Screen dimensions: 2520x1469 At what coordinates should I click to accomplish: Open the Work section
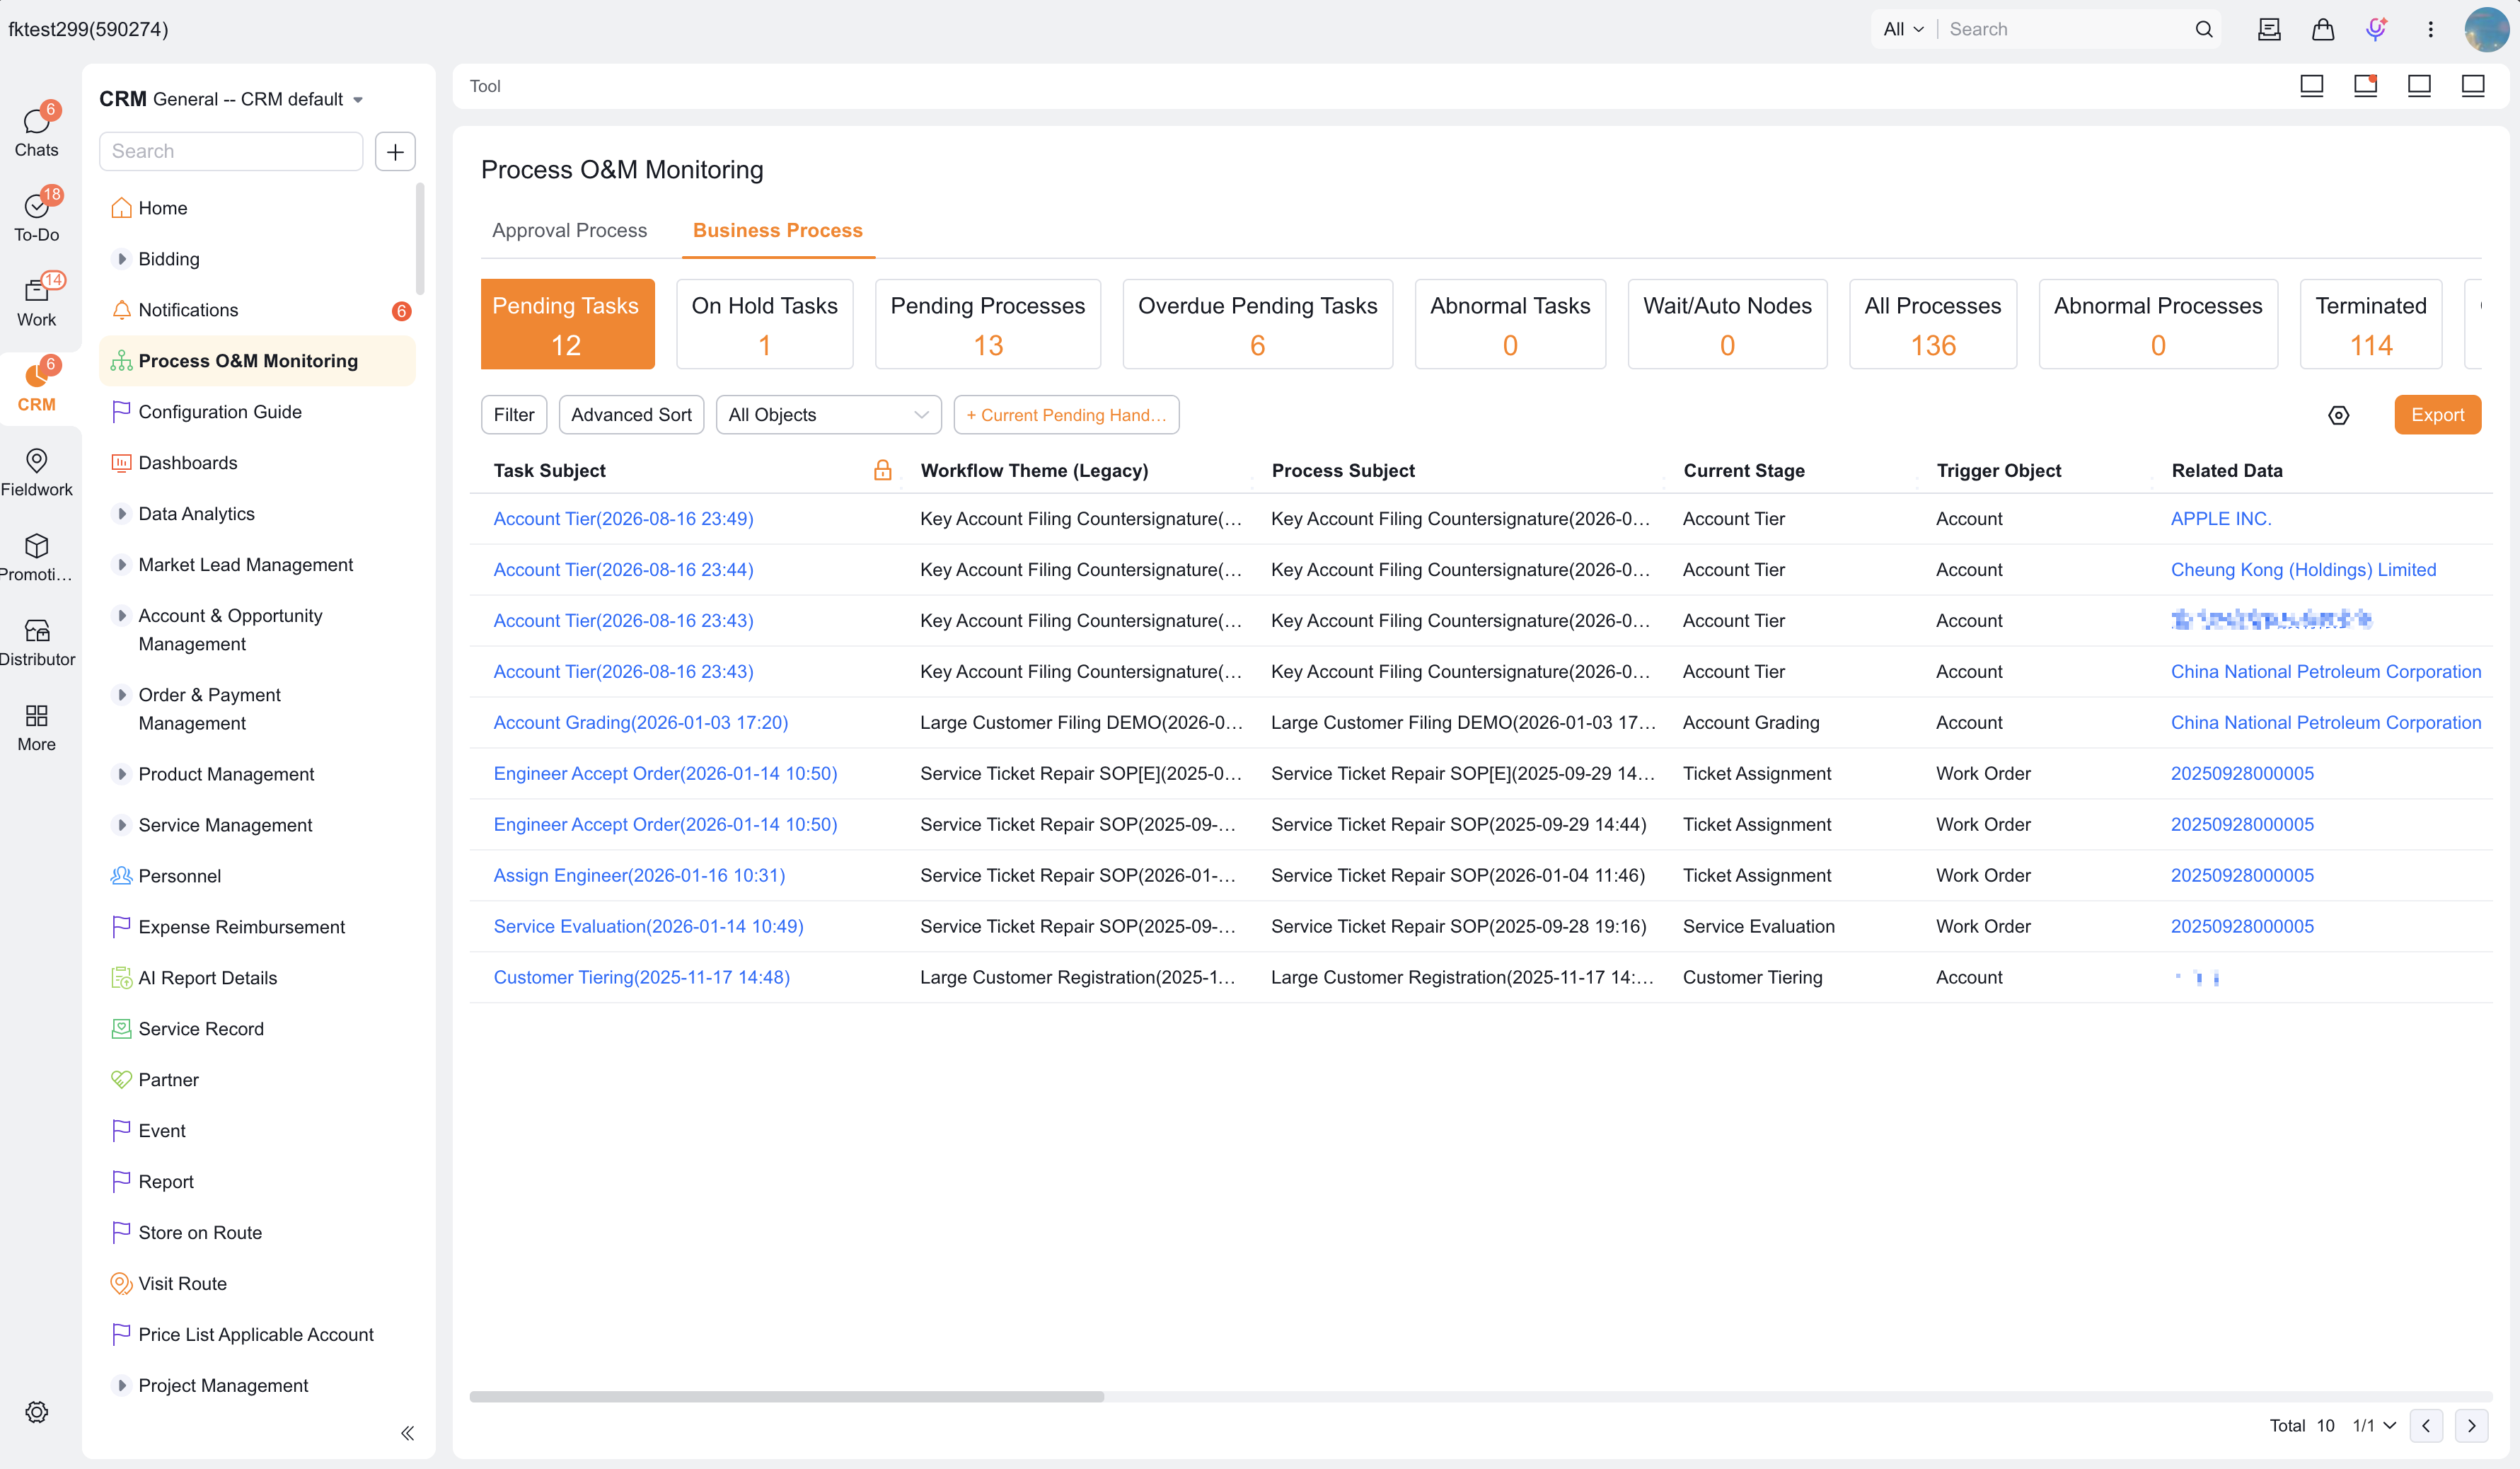coord(37,301)
